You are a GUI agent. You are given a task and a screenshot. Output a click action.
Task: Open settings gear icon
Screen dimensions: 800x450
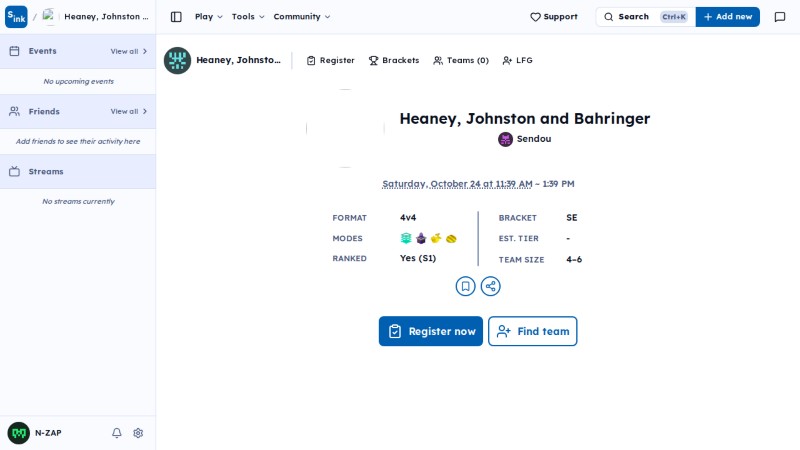(x=138, y=433)
